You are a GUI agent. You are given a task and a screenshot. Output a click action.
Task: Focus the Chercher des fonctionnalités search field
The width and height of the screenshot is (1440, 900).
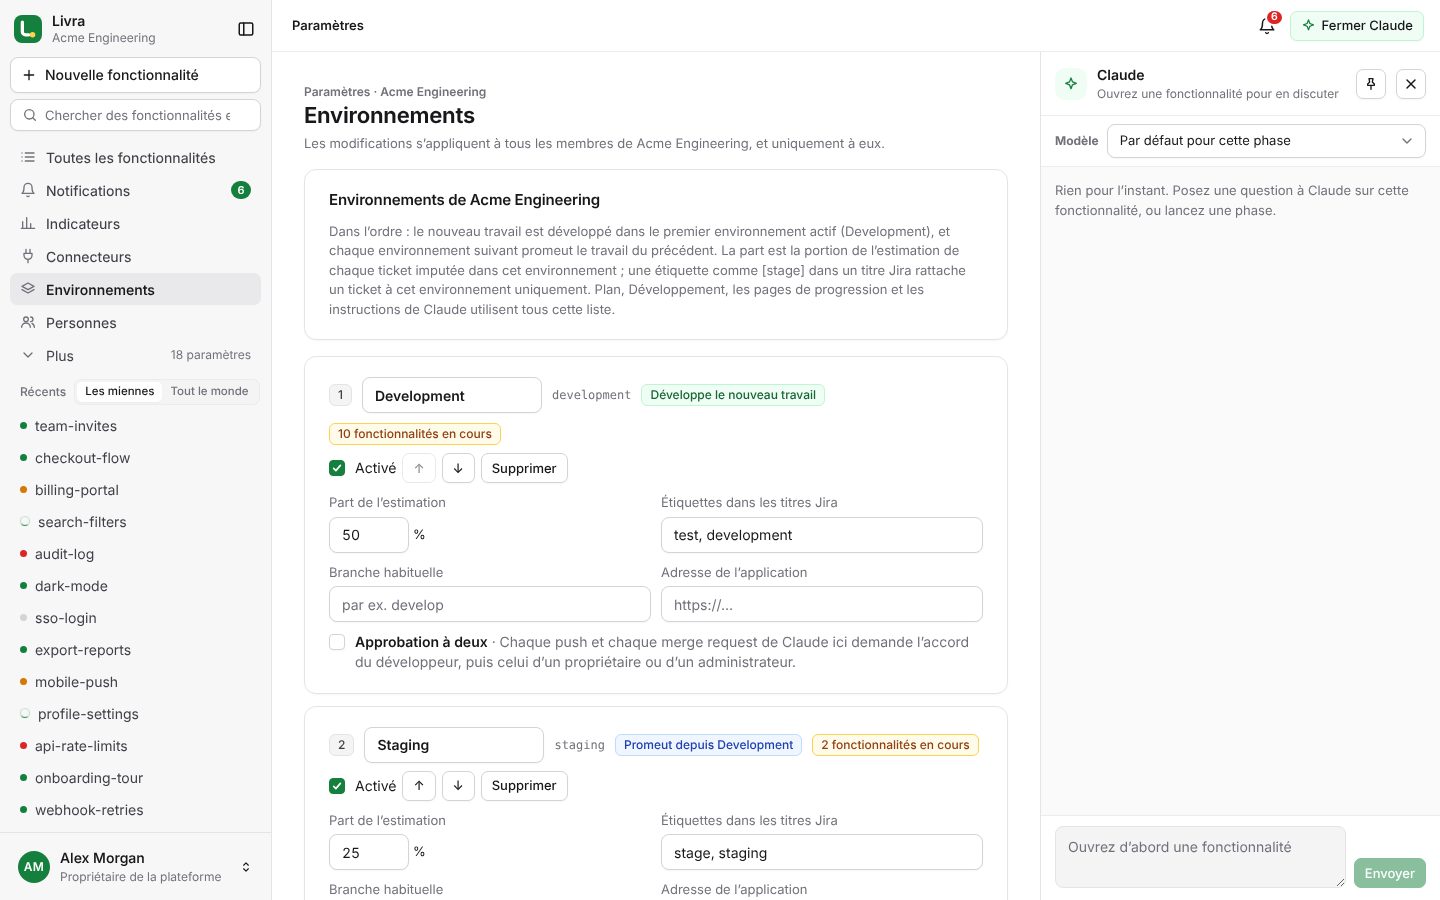pyautogui.click(x=135, y=115)
